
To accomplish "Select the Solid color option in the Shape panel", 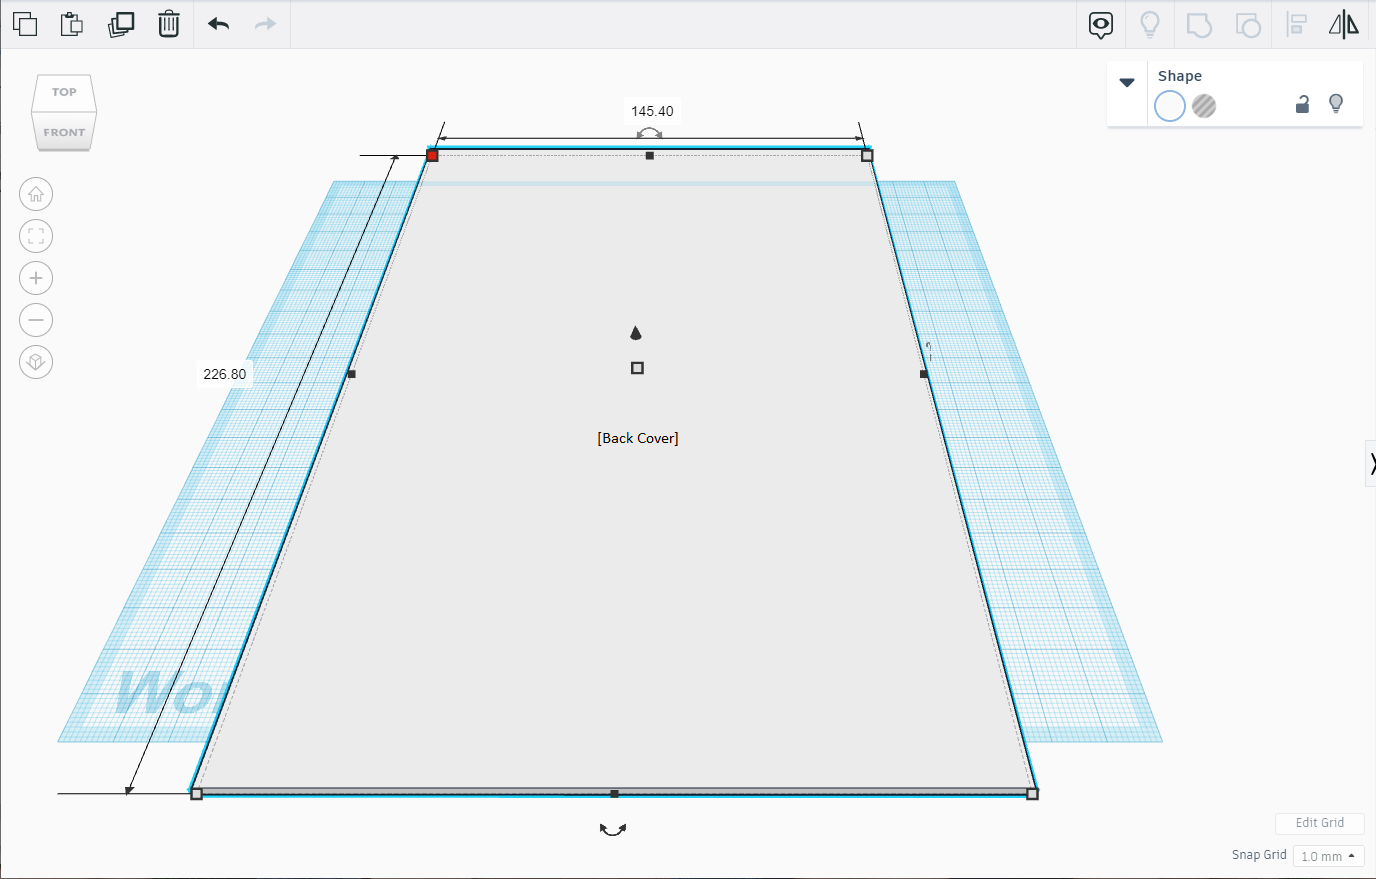I will coord(1170,106).
